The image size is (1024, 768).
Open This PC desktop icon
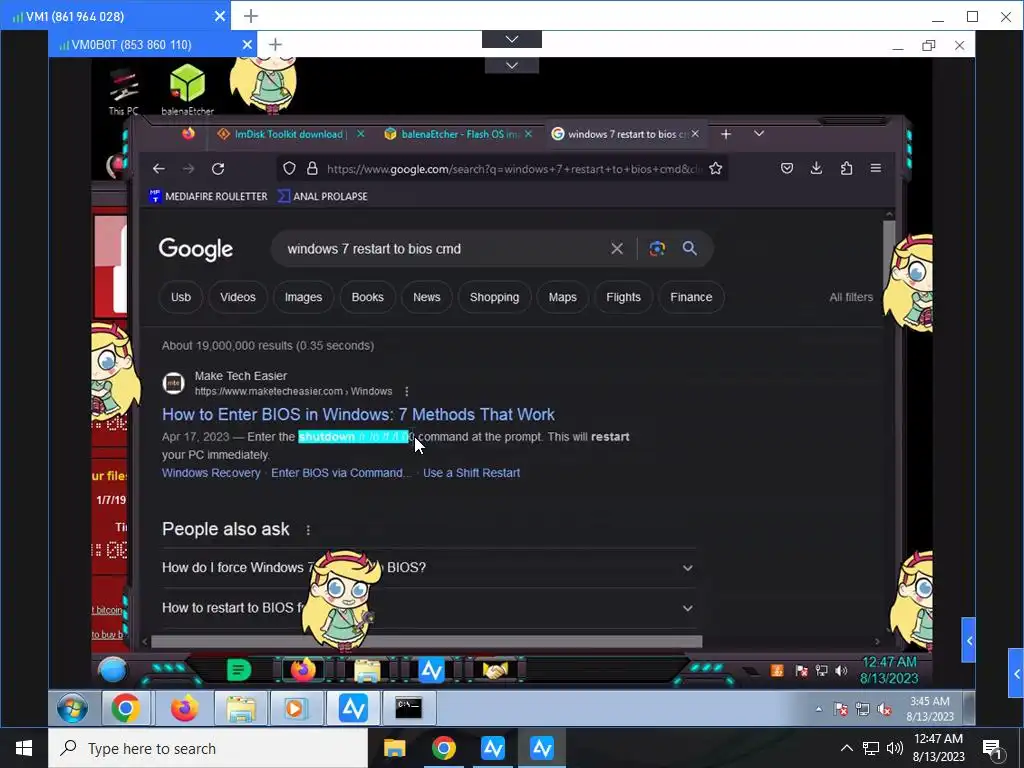[123, 92]
